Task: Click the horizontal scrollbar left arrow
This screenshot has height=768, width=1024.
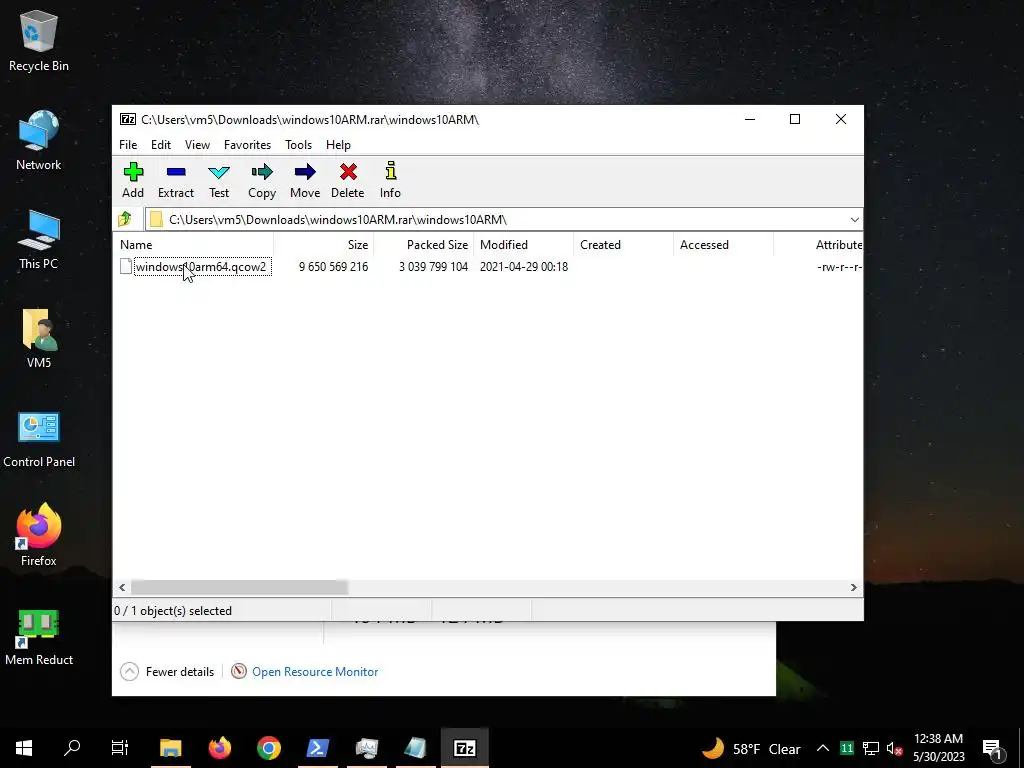Action: (122, 588)
